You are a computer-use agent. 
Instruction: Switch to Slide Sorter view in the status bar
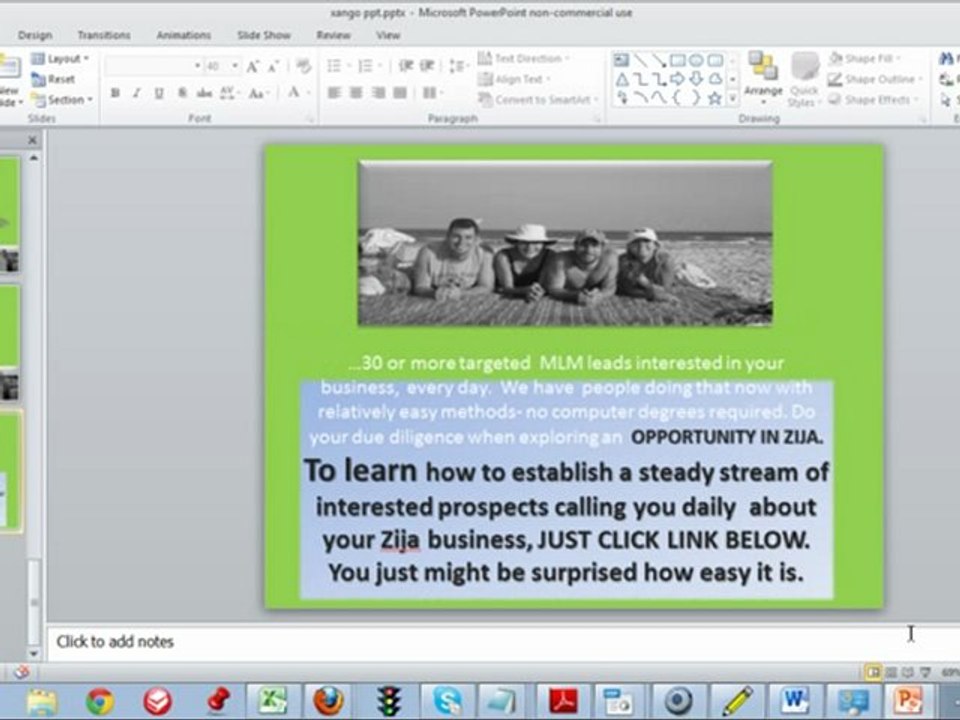[x=891, y=673]
